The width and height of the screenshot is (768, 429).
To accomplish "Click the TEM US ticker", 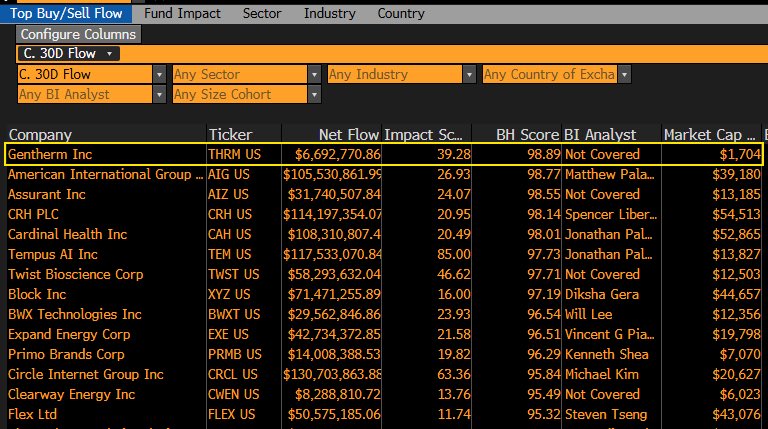I will (229, 254).
